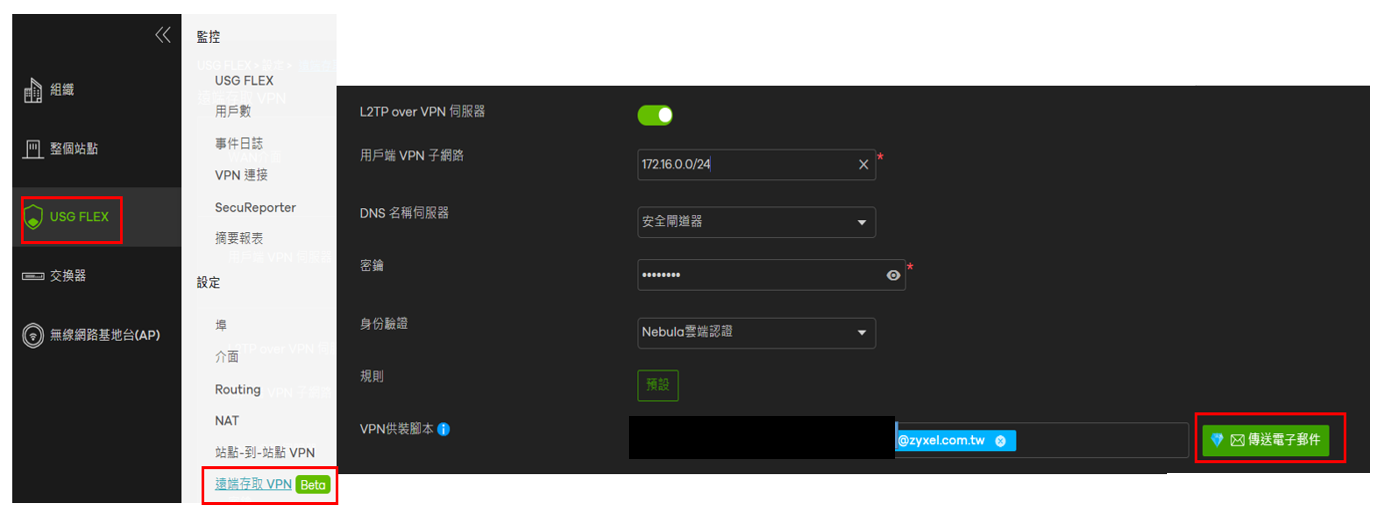Open Routing under 設定 menu

[x=238, y=390]
